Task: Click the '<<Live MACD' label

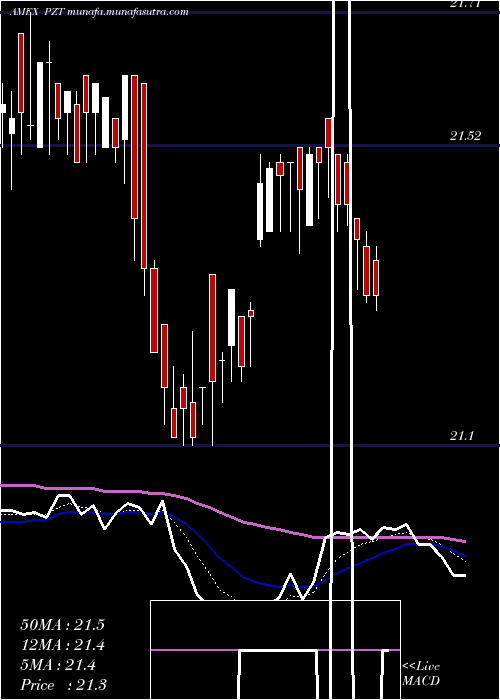Action: pos(421,673)
